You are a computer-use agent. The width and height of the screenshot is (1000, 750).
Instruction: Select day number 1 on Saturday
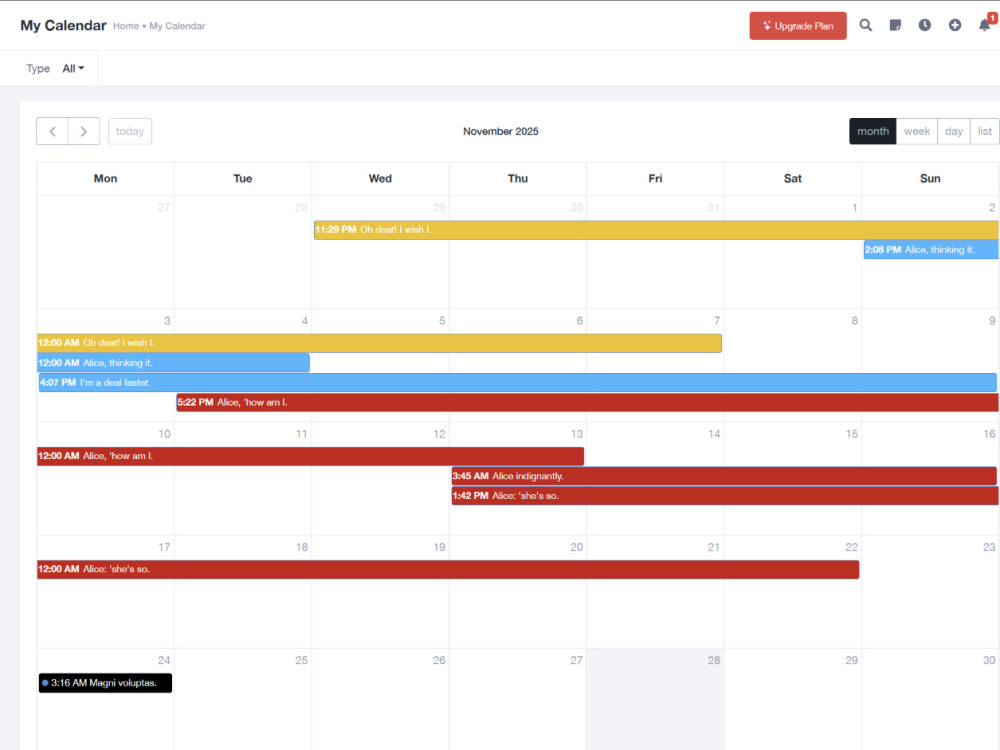coord(855,208)
